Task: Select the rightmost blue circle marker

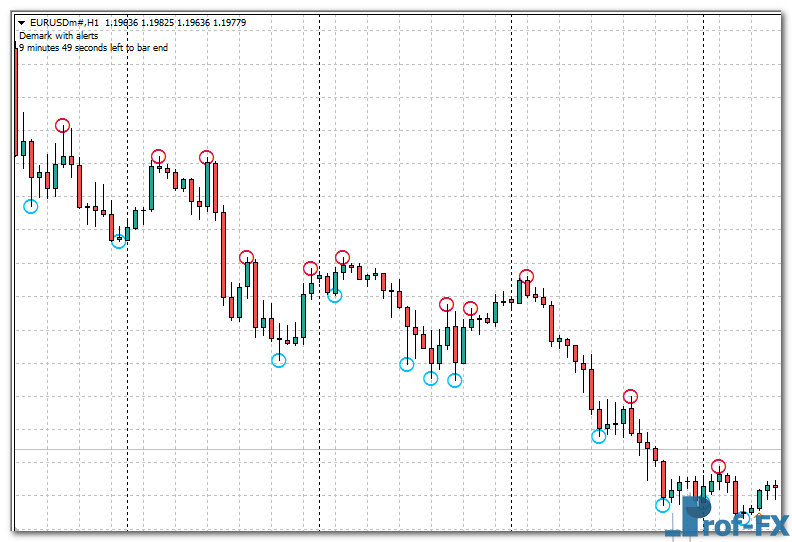Action: pyautogui.click(x=662, y=505)
